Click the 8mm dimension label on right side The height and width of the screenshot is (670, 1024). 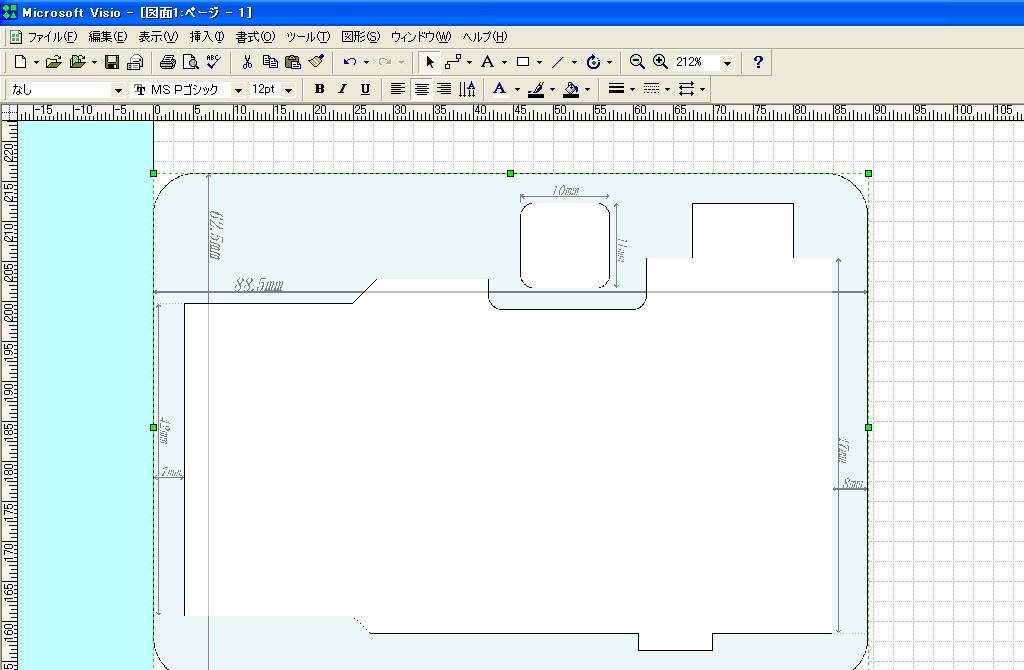pyautogui.click(x=852, y=483)
